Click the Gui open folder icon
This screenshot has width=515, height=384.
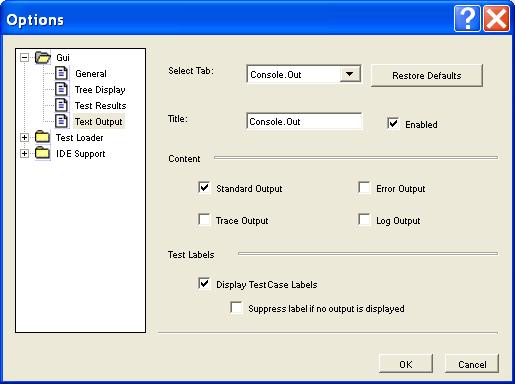pyautogui.click(x=43, y=57)
